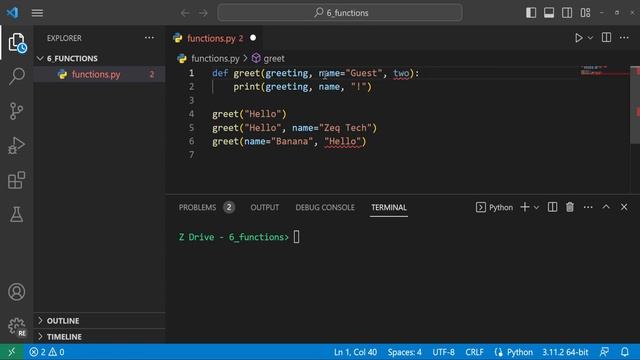The image size is (640, 360).
Task: Click the terminal prompt input area
Action: coord(297,237)
